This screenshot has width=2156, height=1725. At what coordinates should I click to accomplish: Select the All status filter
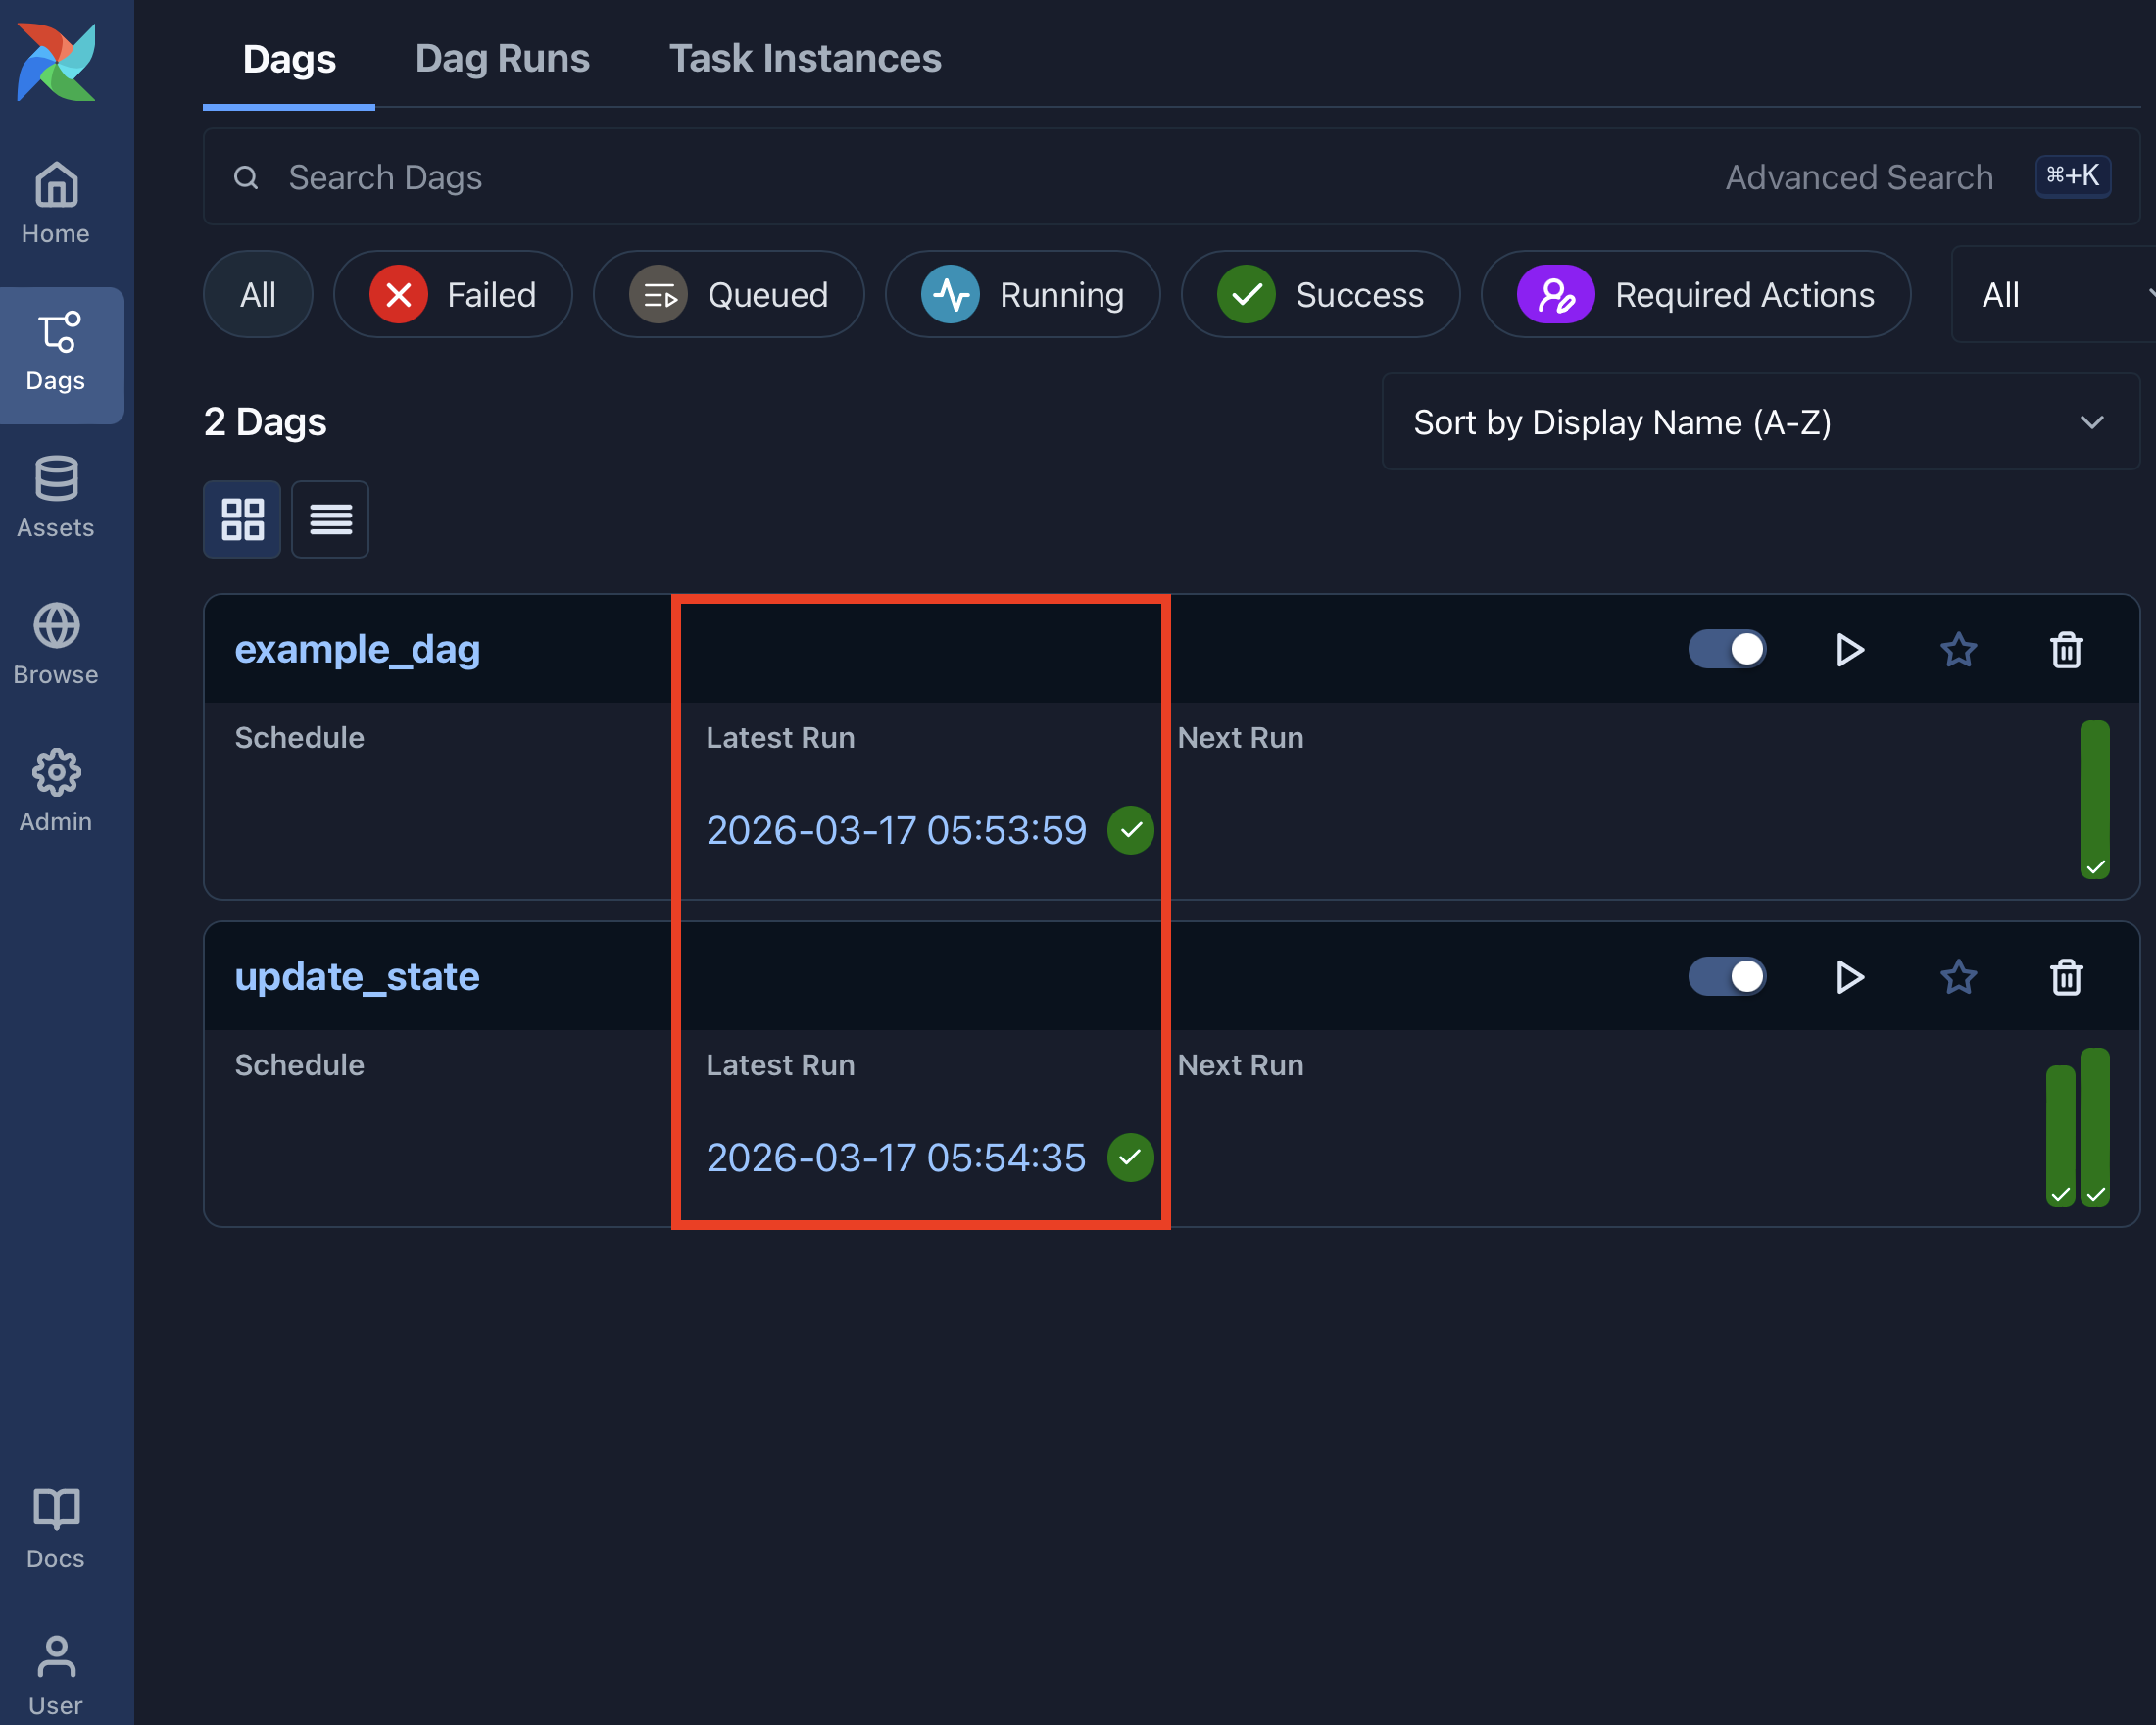click(258, 294)
